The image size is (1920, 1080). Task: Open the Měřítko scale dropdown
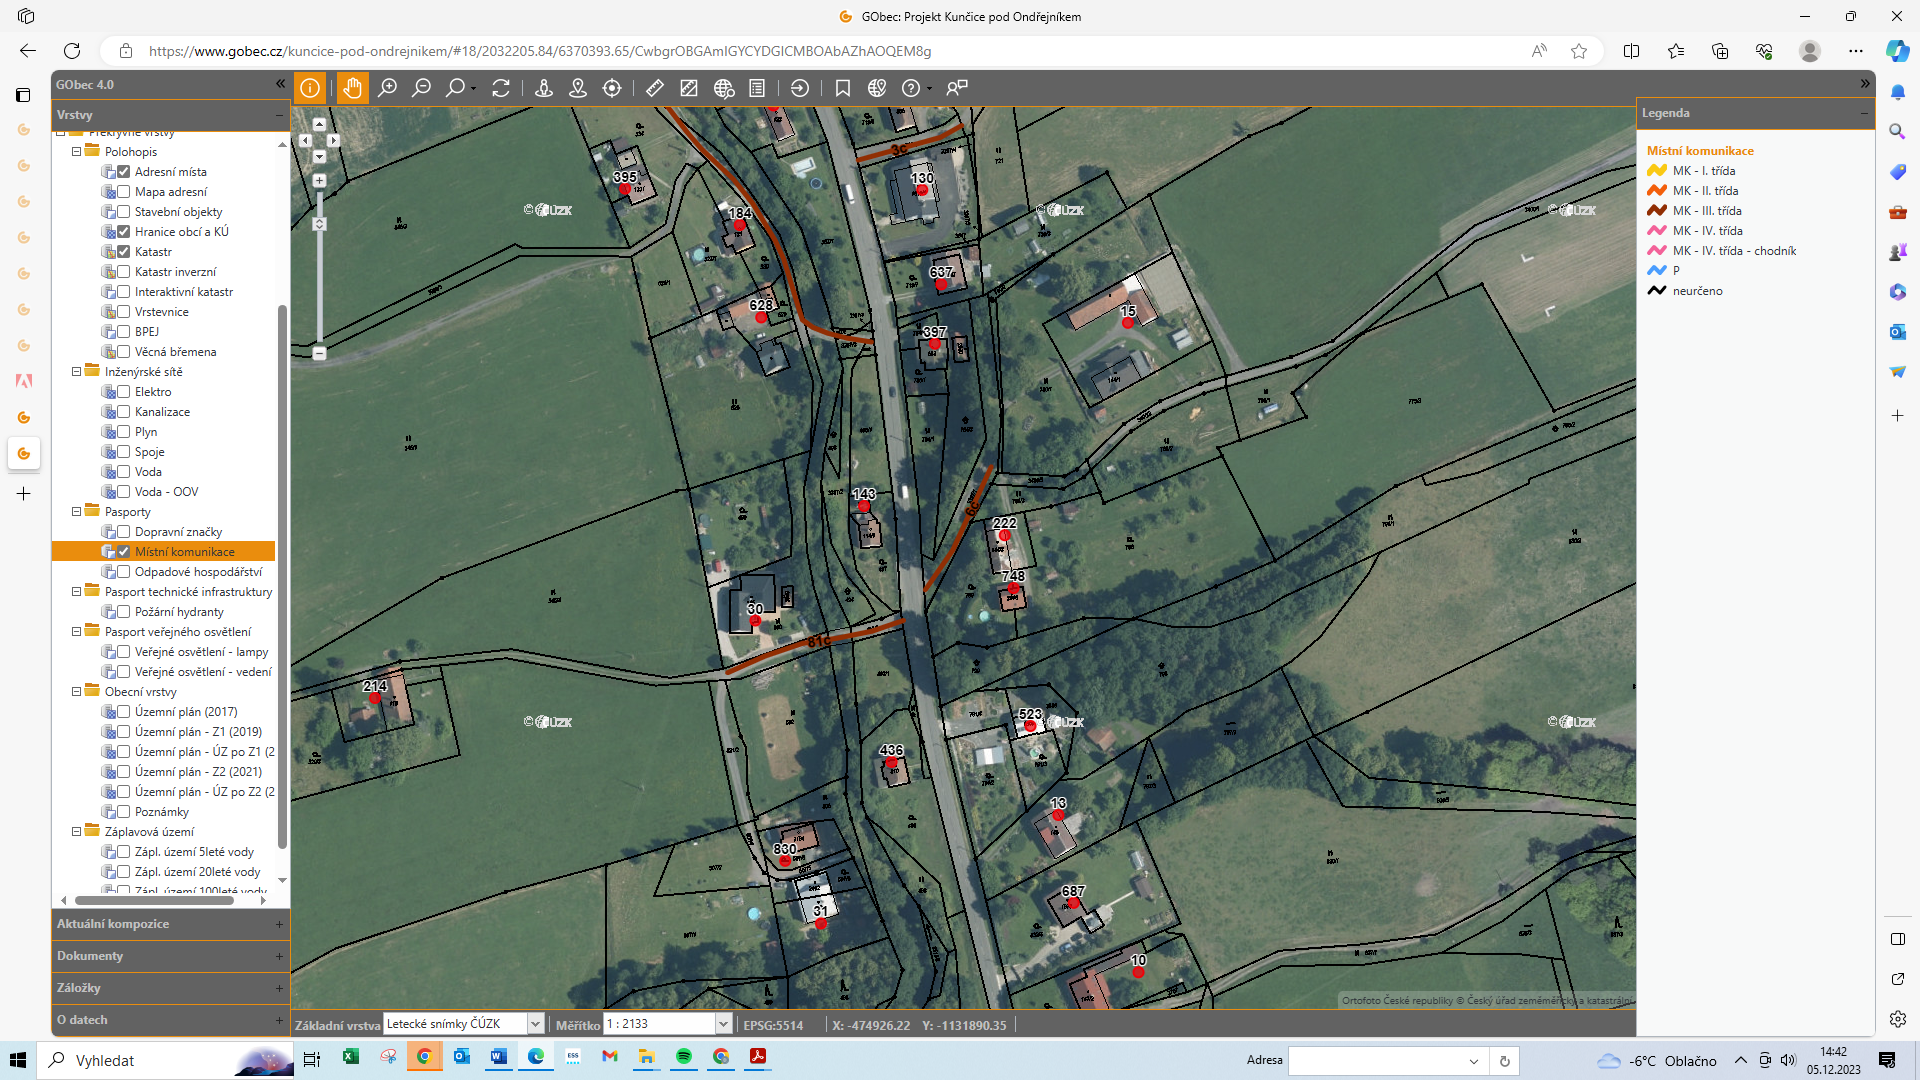tap(723, 1024)
